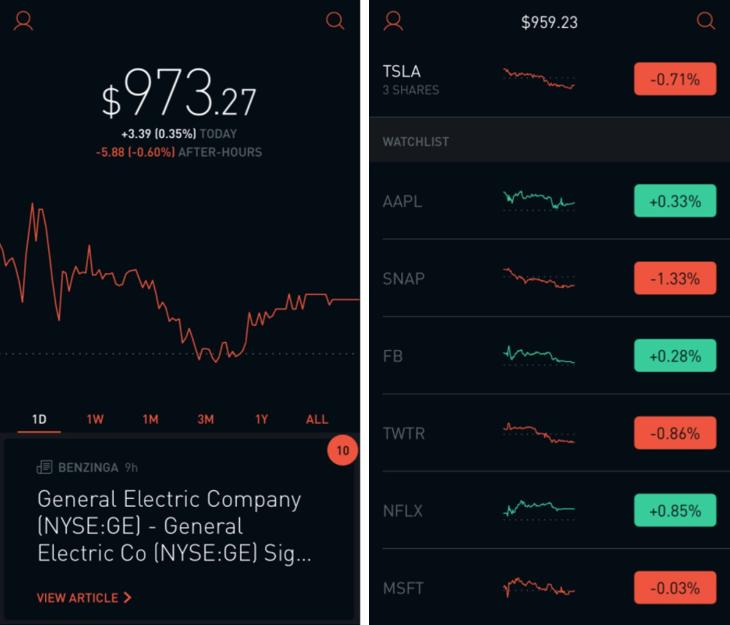Open View Article chevron arrow
Image resolution: width=730 pixels, height=625 pixels.
click(x=128, y=598)
